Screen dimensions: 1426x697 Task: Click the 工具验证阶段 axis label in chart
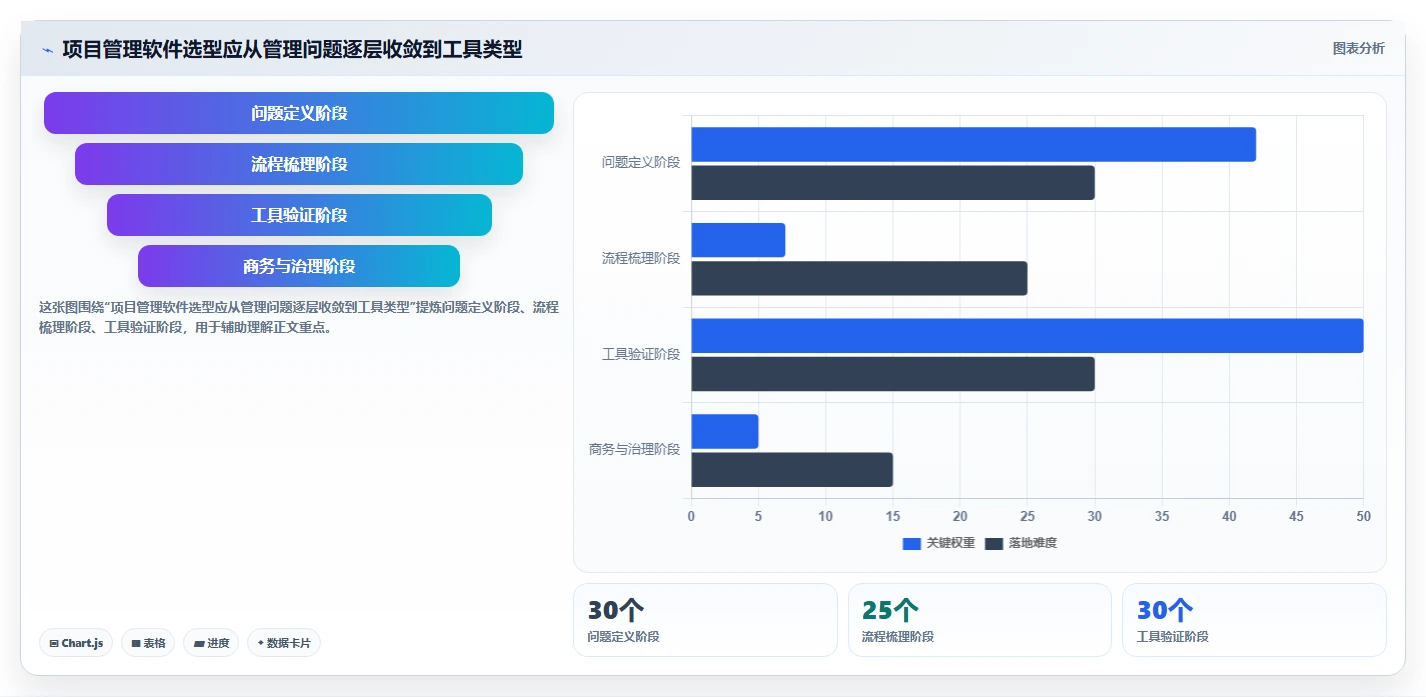641,354
